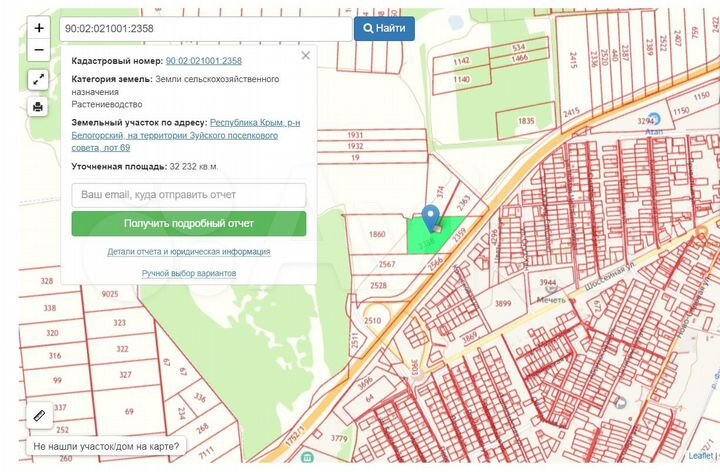
Task: Select parcel 2567 on the map
Action: (x=387, y=264)
